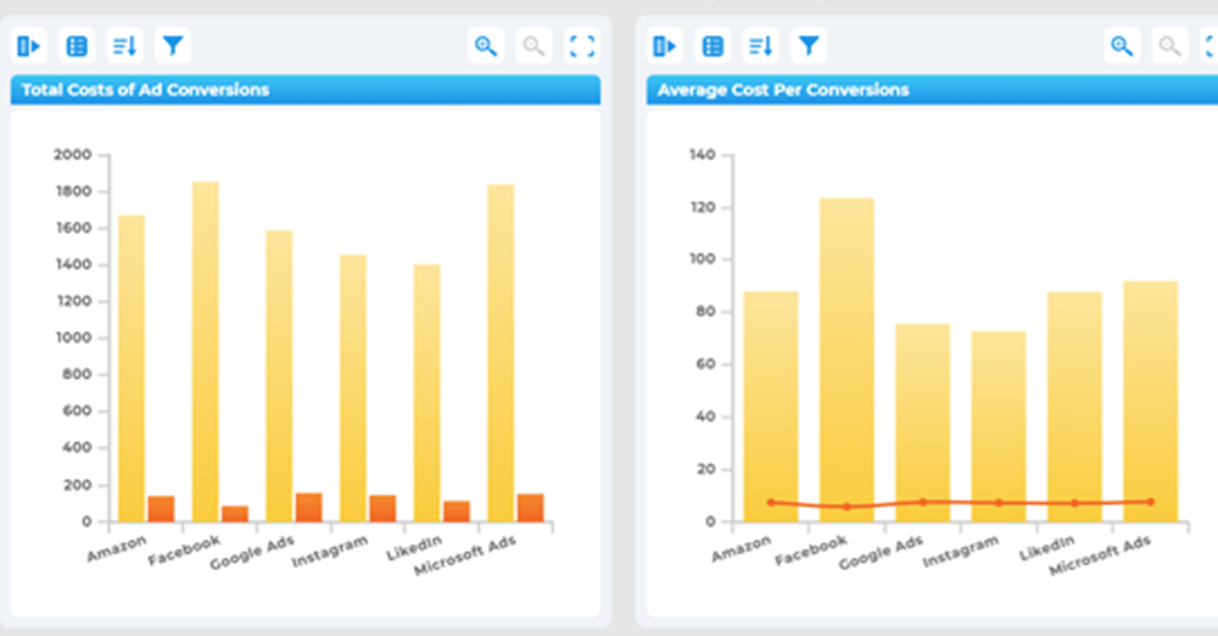1218x636 pixels.
Task: Zoom in on Total Costs chart
Action: point(486,45)
